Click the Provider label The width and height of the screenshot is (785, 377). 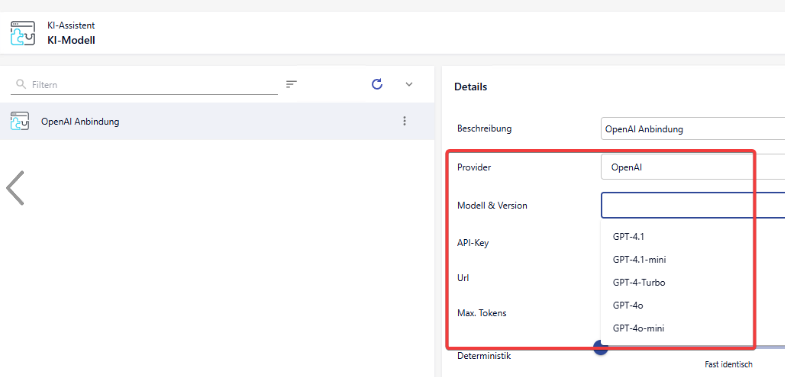click(x=474, y=167)
